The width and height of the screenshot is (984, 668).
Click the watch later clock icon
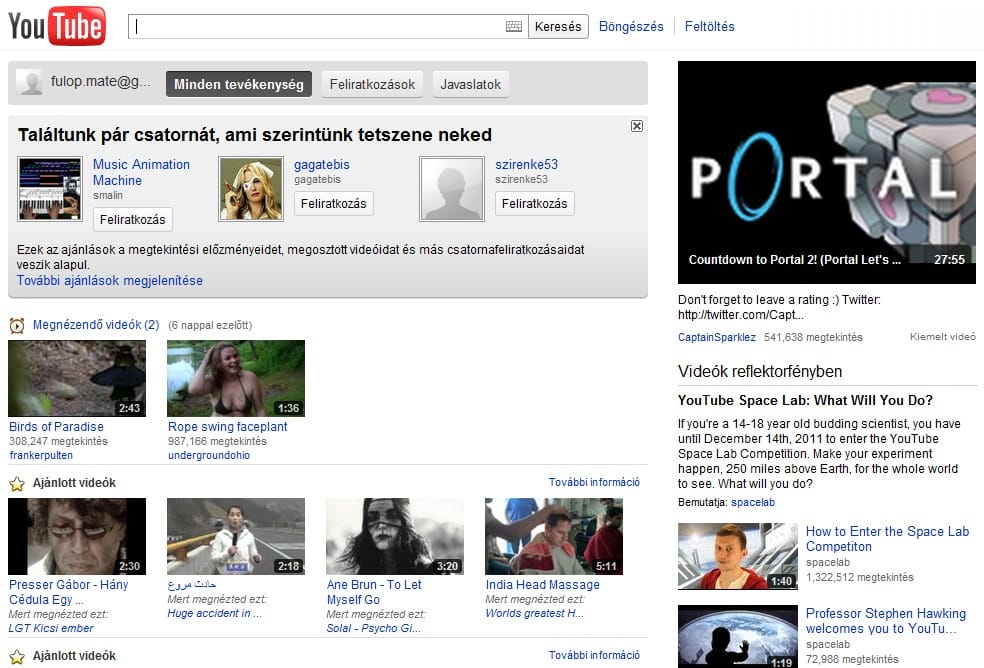pos(17,325)
